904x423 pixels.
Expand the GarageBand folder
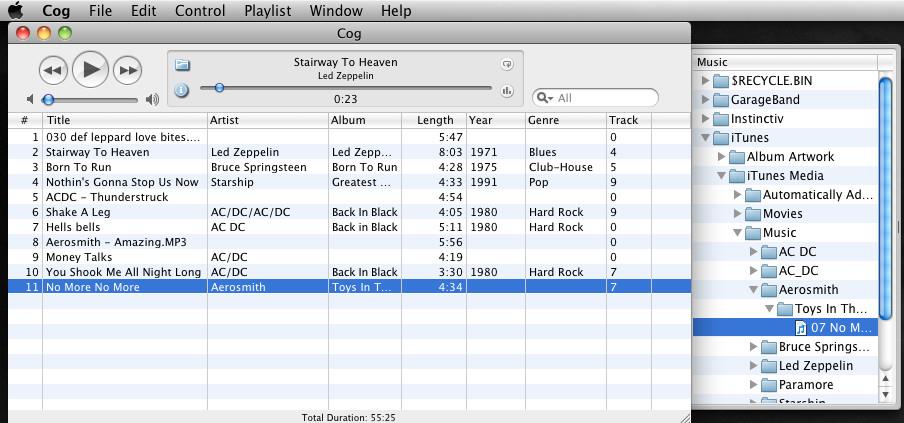[x=705, y=100]
